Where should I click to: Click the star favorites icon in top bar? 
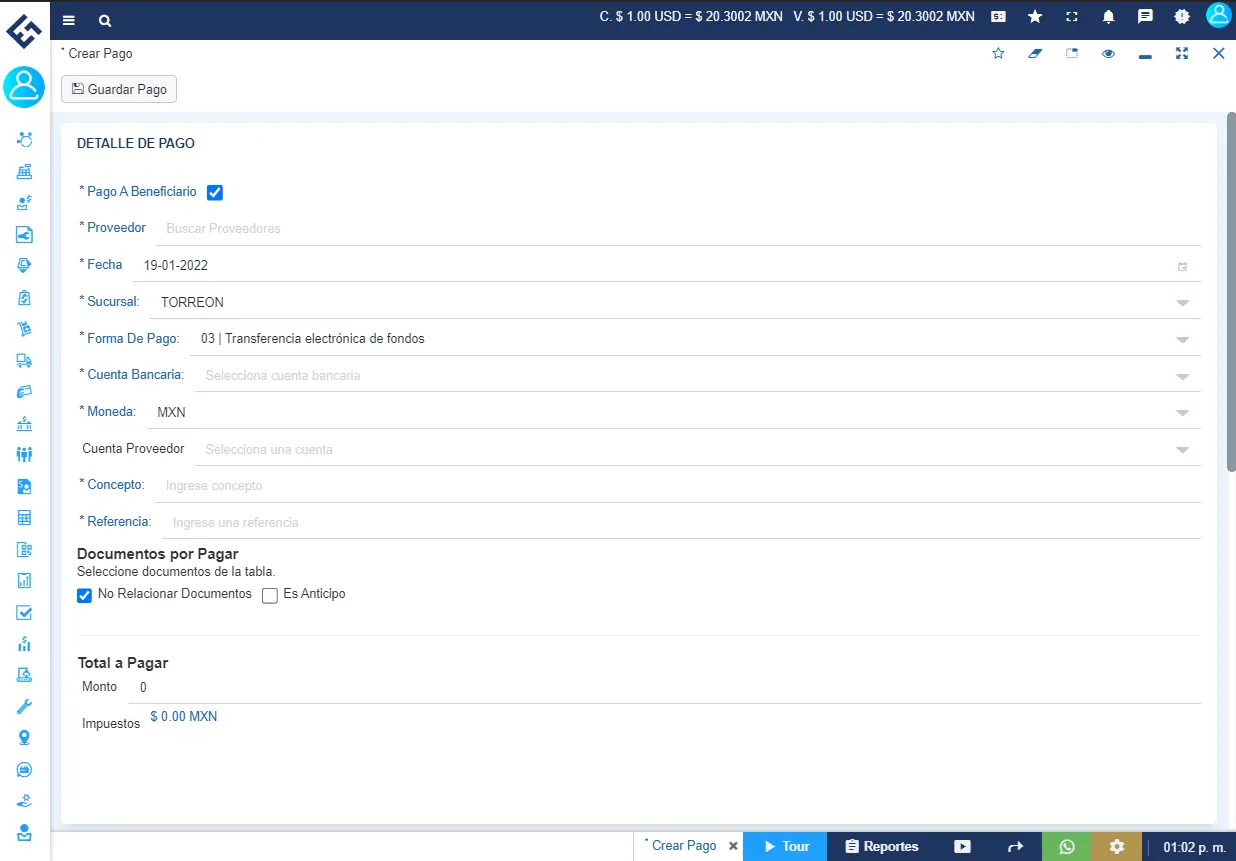point(1035,17)
